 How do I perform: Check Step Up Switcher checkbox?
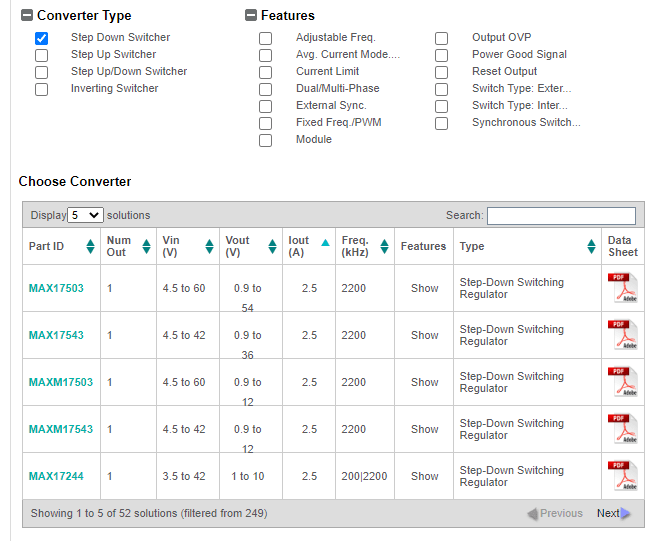[x=41, y=55]
